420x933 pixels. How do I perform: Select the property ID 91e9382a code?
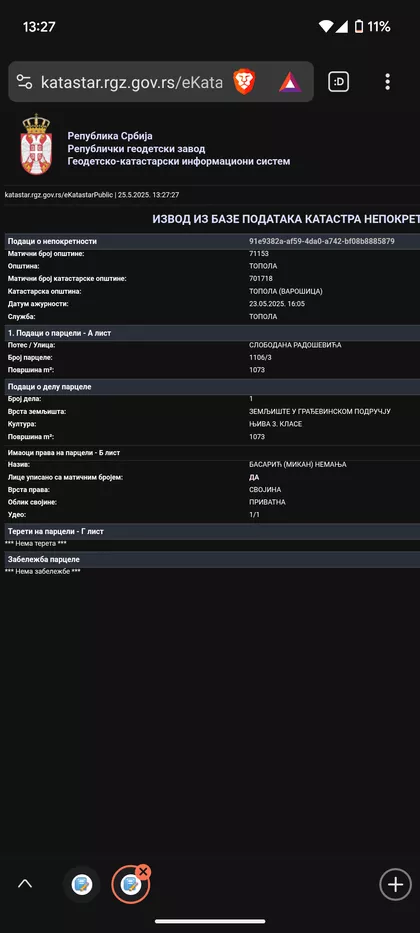coord(322,241)
